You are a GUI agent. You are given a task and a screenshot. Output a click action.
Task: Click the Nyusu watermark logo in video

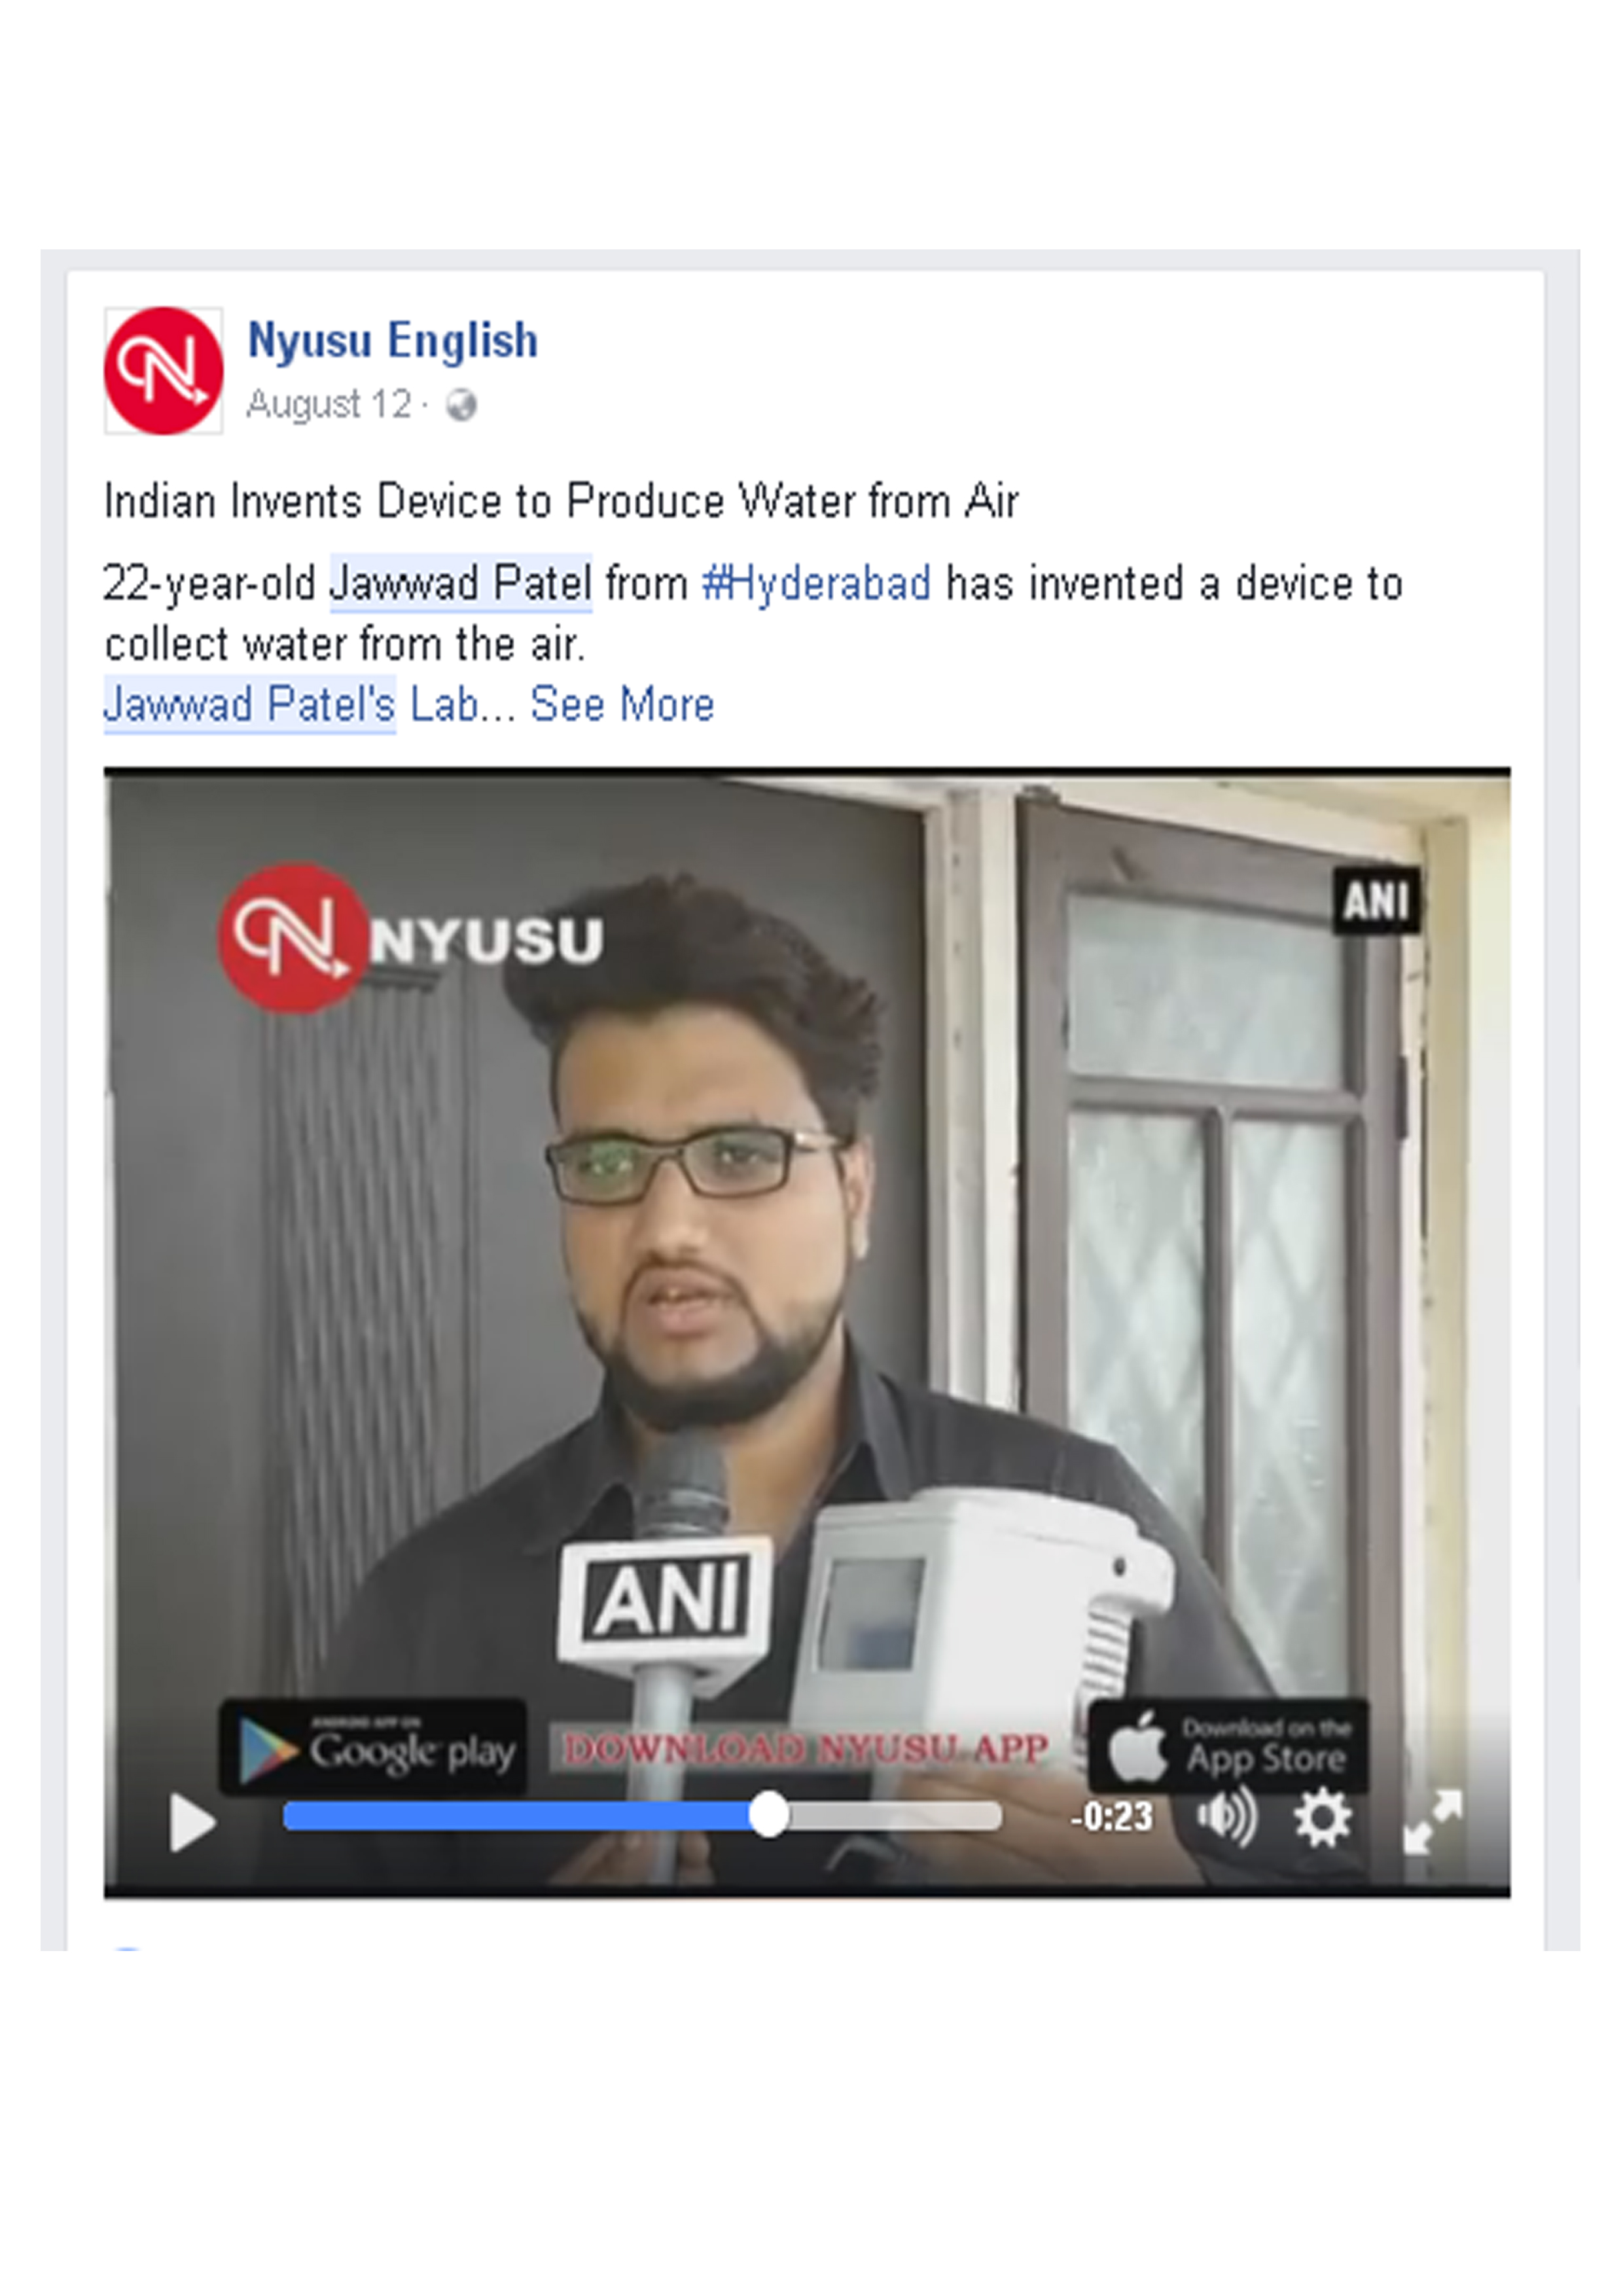(x=411, y=937)
